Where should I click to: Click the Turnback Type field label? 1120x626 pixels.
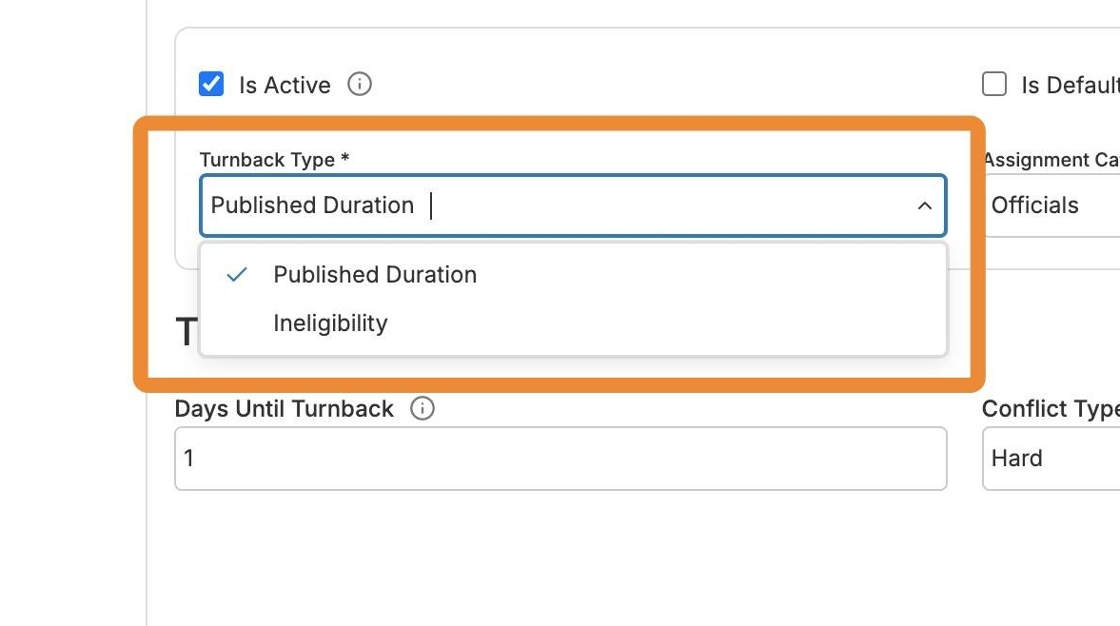pyautogui.click(x=274, y=160)
